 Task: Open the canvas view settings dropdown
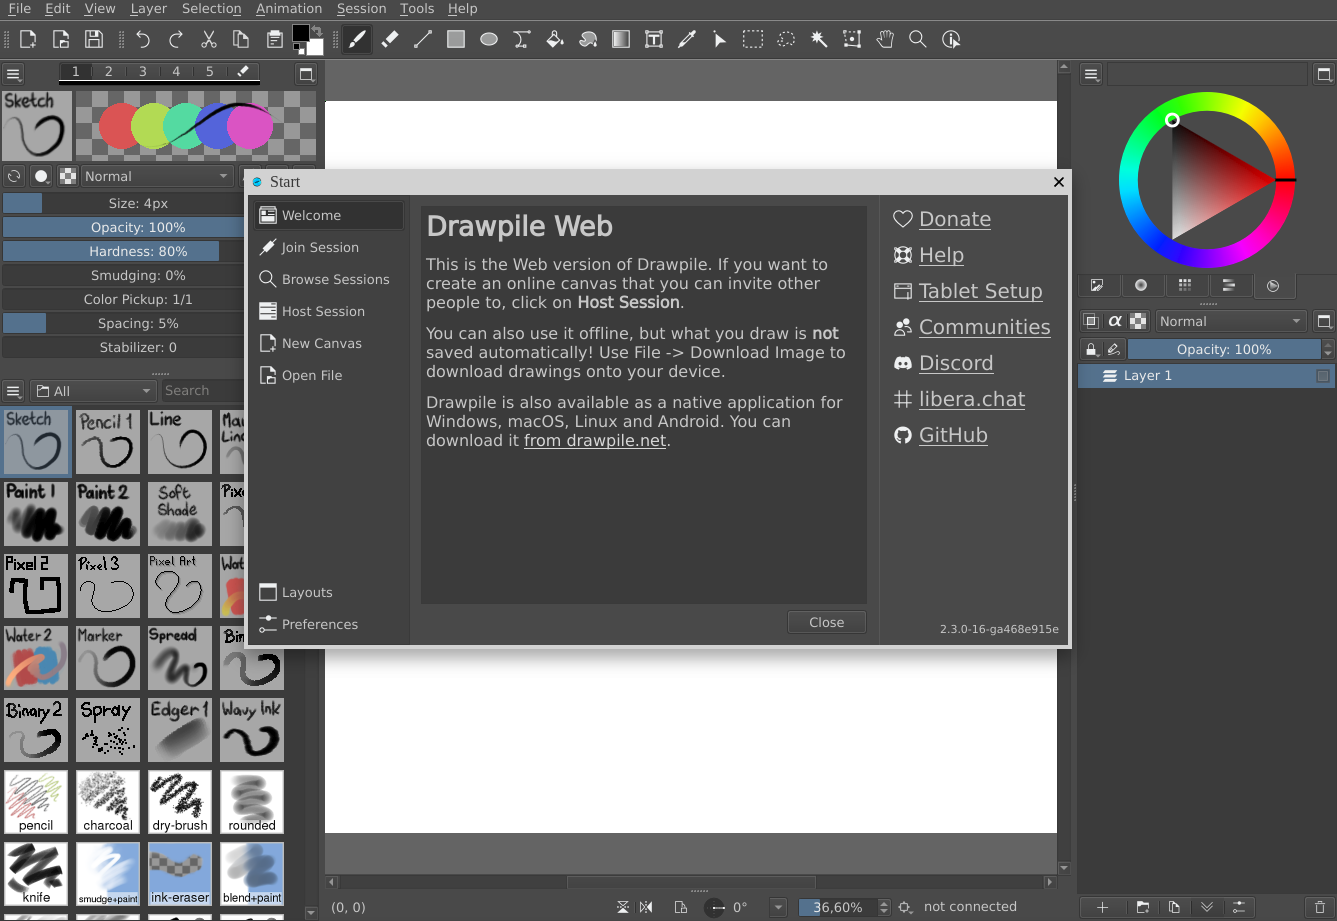coord(905,907)
